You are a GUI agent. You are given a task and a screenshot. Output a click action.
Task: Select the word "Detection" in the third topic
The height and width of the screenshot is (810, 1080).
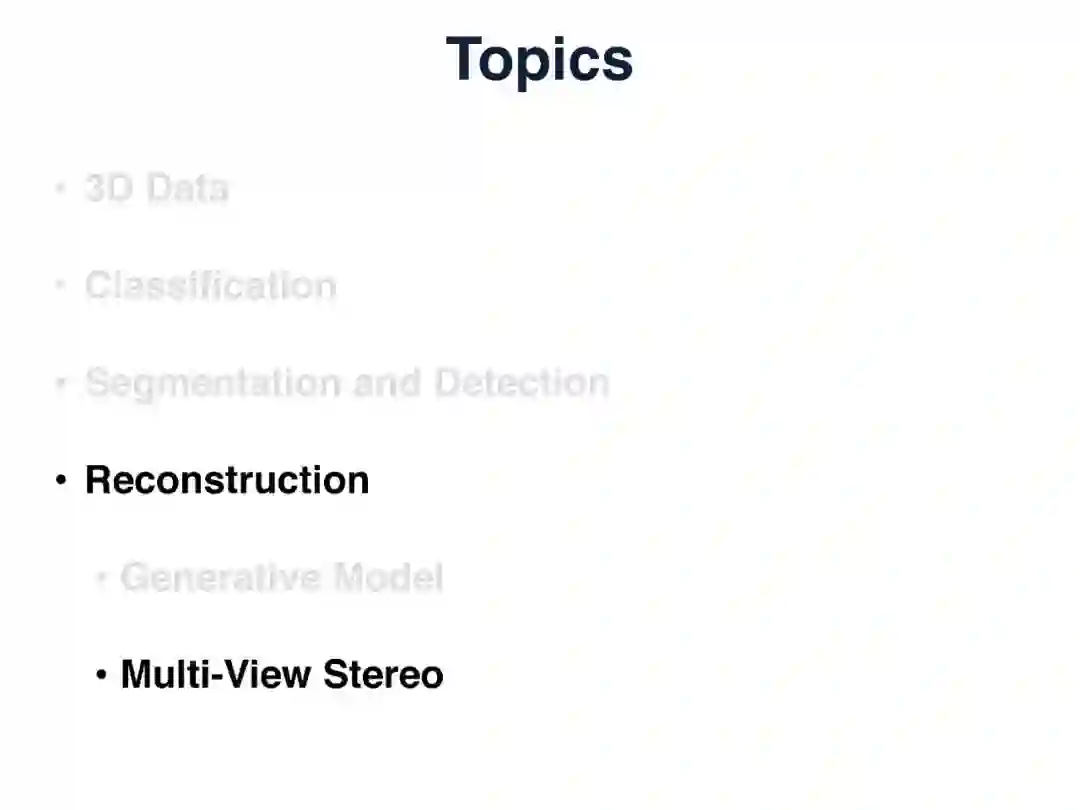pyautogui.click(x=521, y=383)
